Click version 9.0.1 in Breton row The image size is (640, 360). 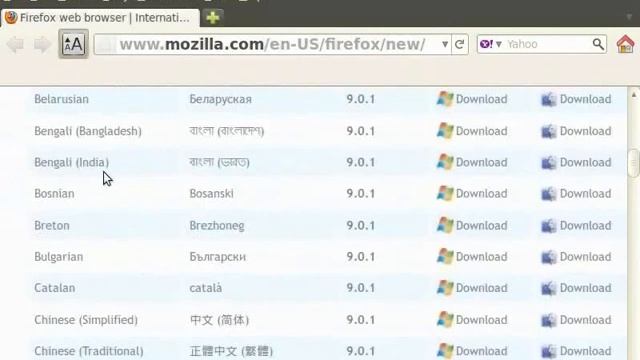click(x=361, y=225)
